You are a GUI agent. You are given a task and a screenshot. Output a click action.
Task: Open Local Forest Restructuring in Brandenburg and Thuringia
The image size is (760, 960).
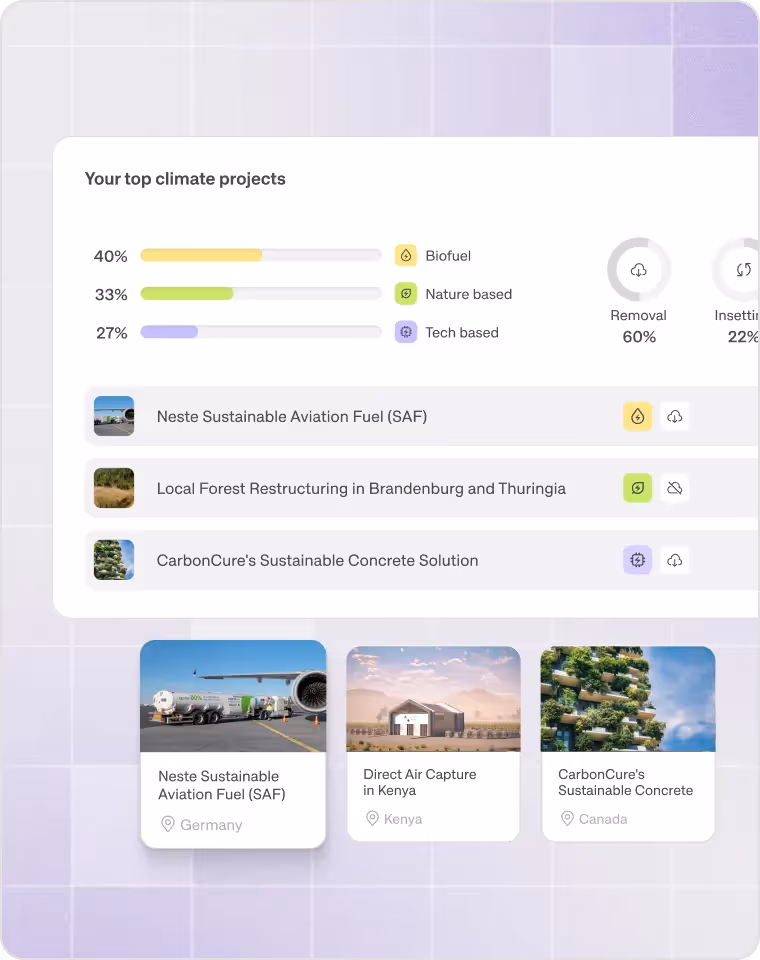coord(361,489)
